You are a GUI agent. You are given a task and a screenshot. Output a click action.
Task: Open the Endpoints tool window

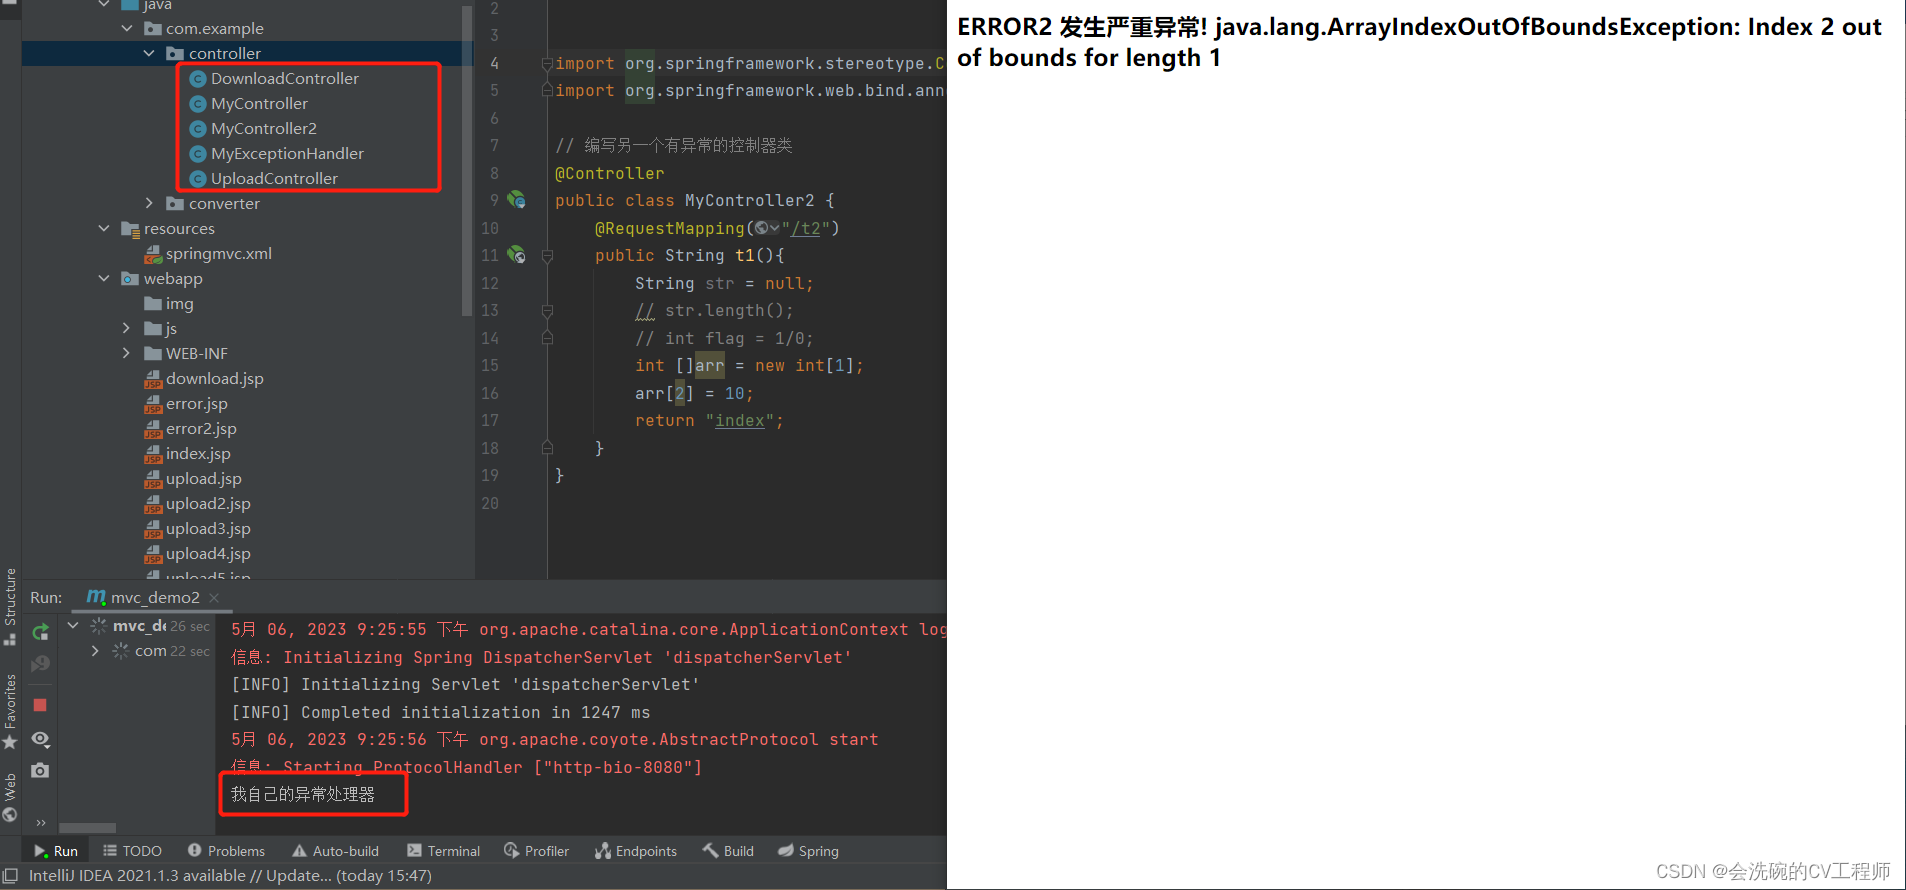click(x=636, y=851)
